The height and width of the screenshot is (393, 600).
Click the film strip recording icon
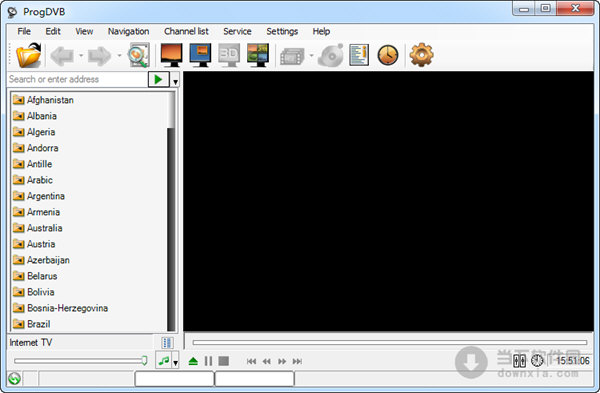pos(292,57)
